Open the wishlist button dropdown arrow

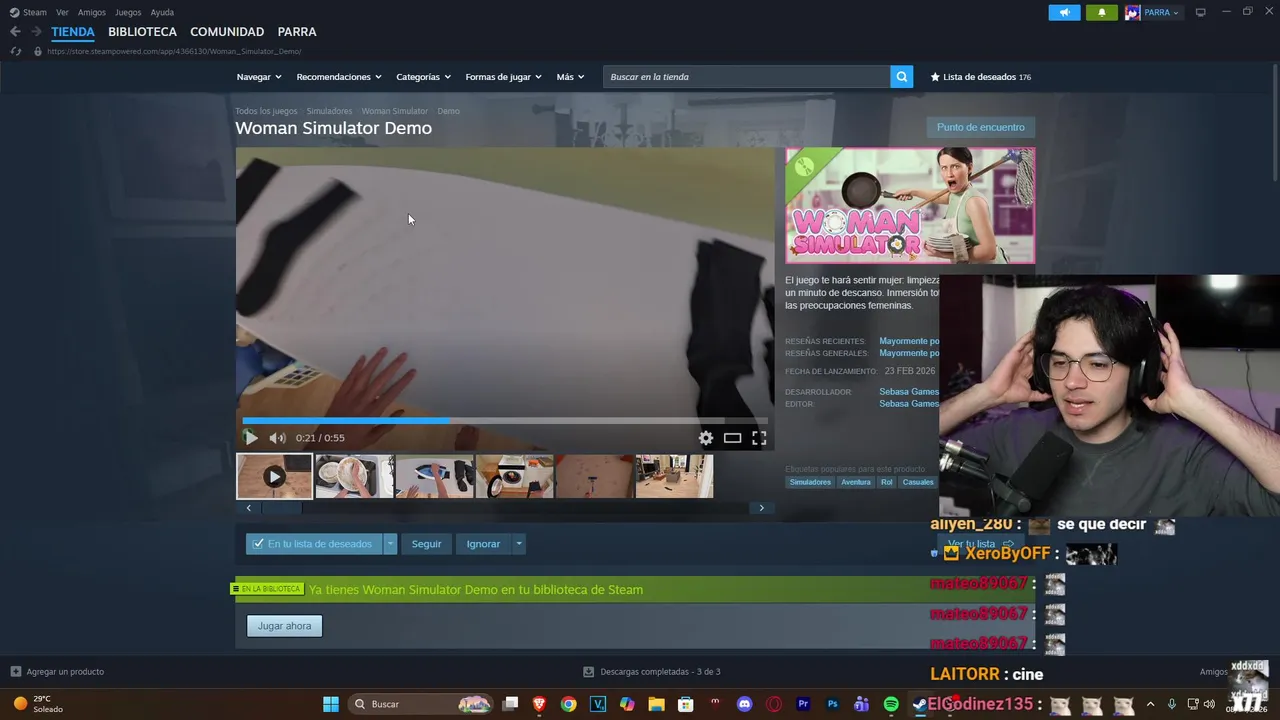pyautogui.click(x=390, y=544)
